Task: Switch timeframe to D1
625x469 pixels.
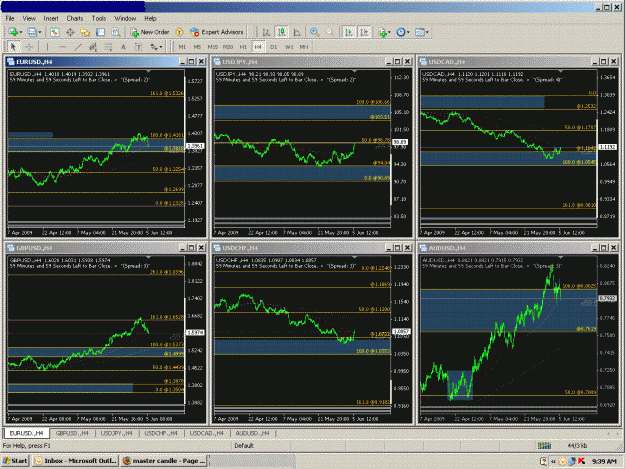Action: 273,47
